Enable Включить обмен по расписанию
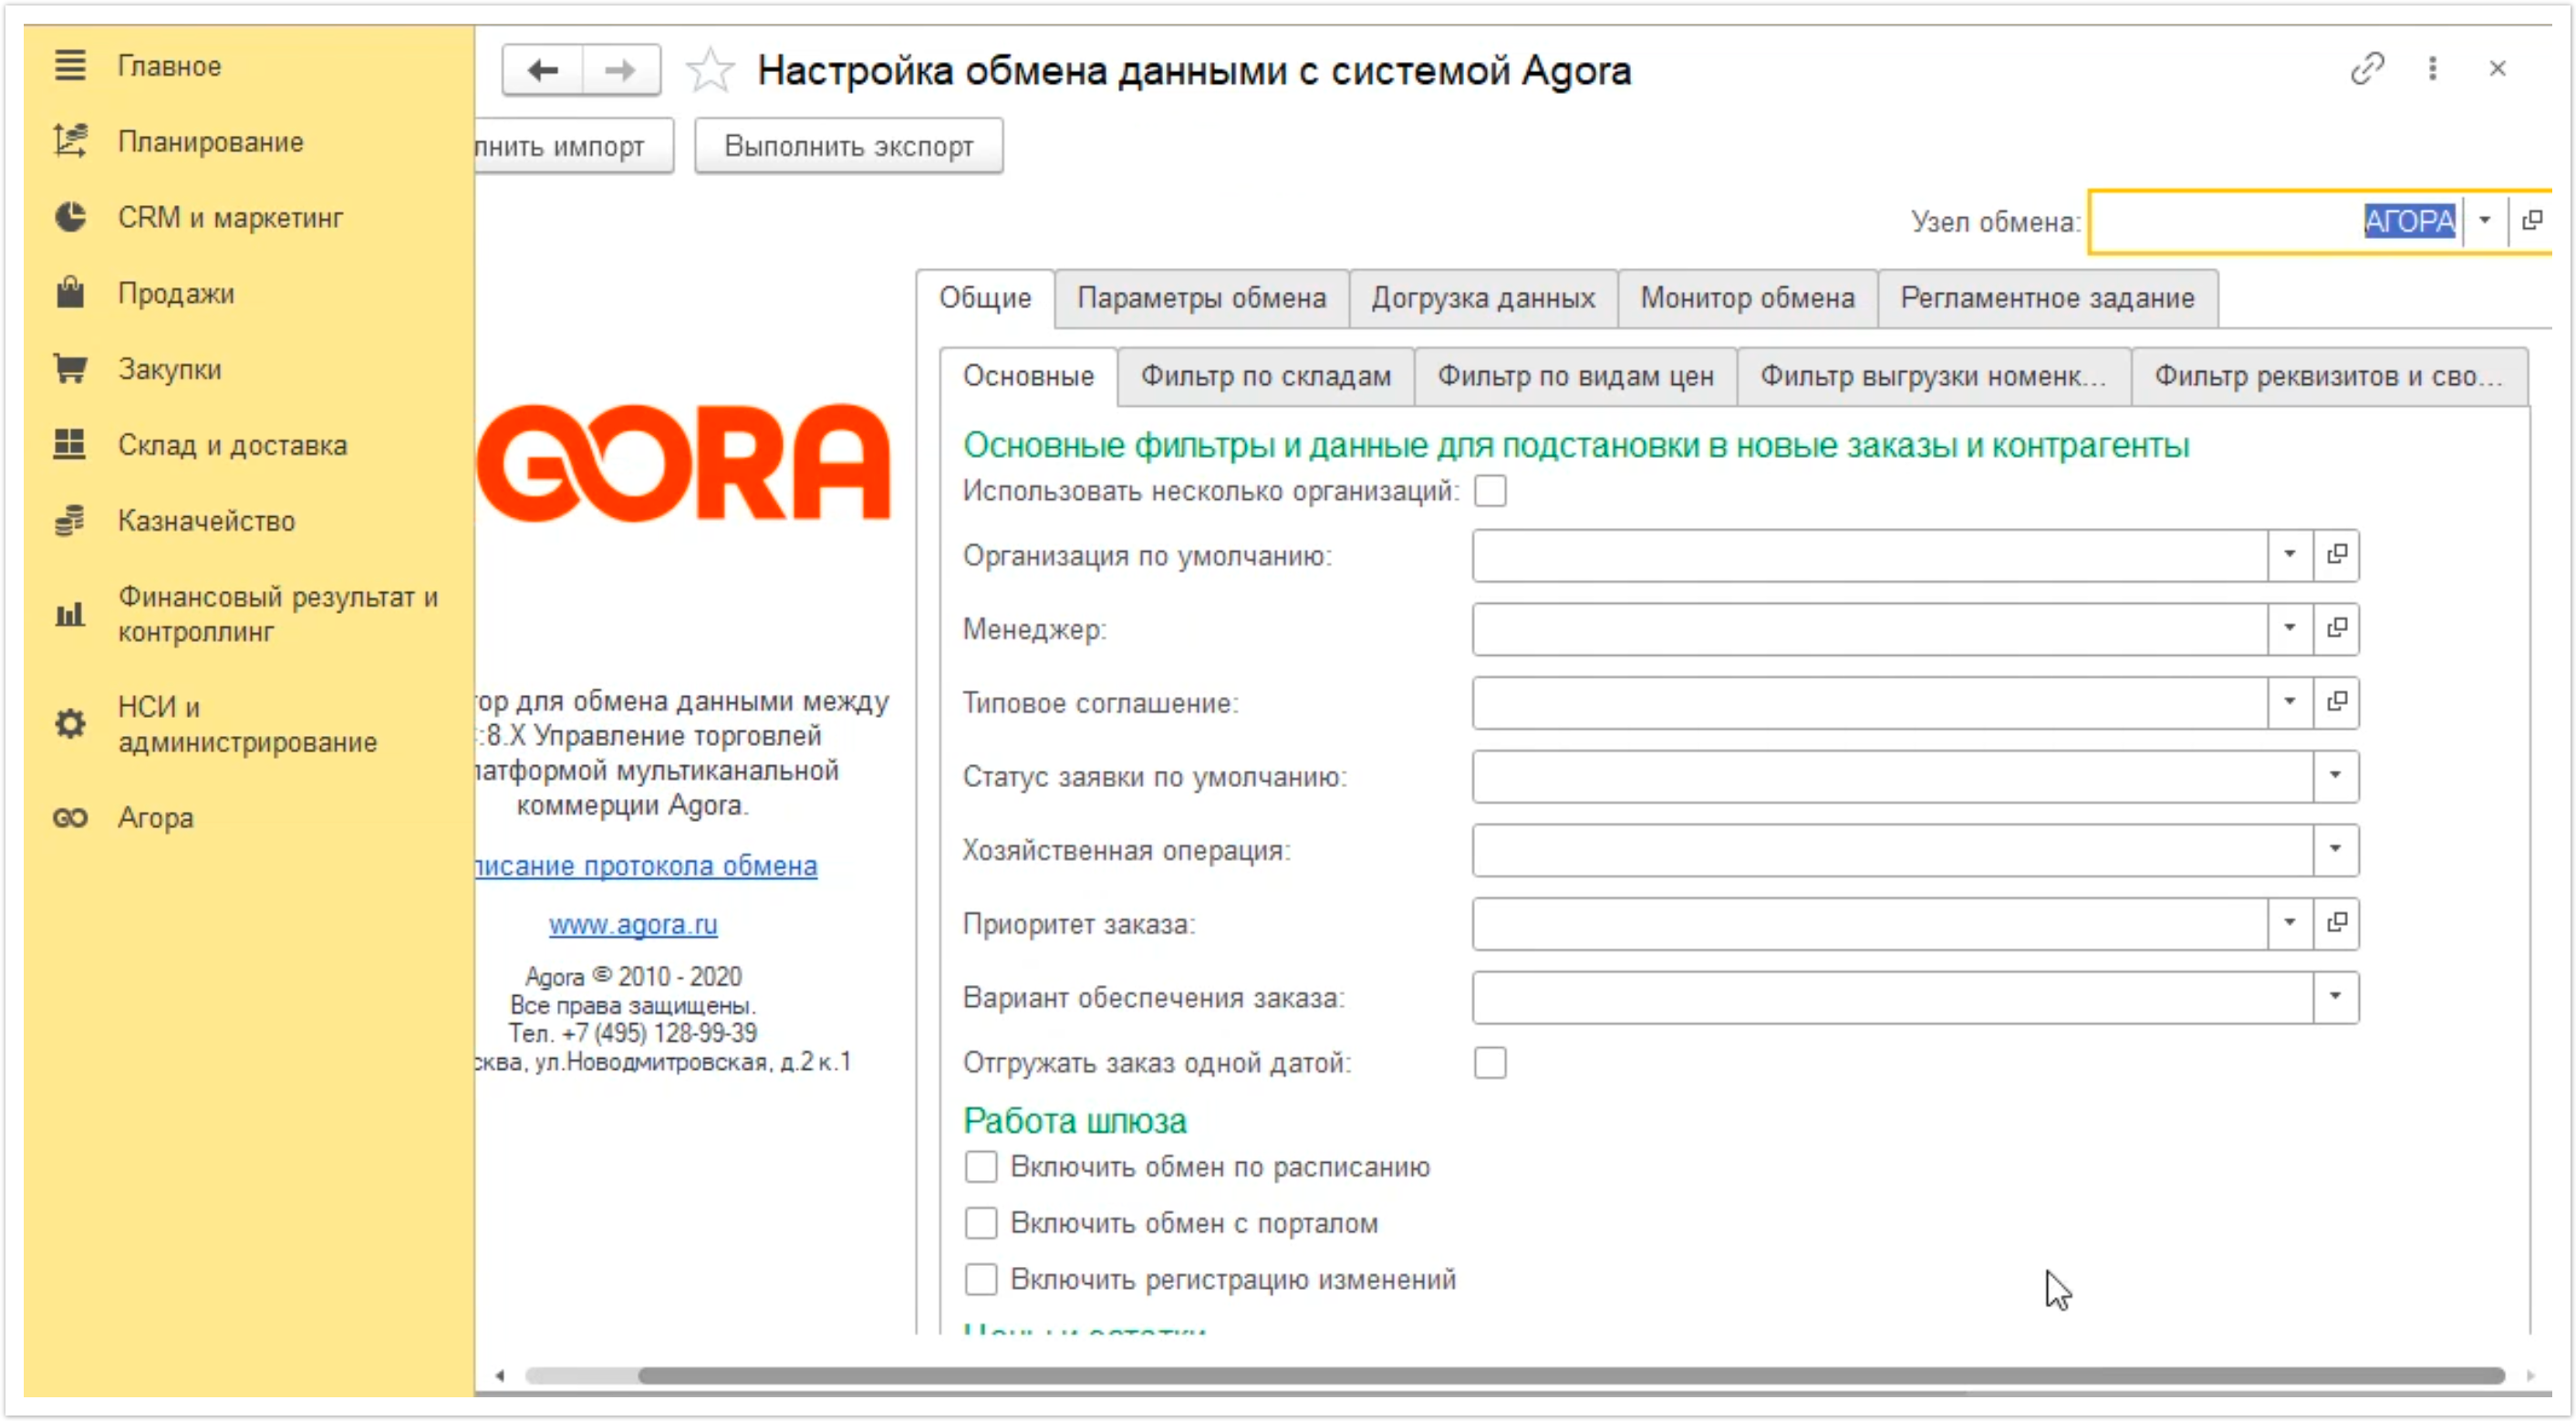The width and height of the screenshot is (2576, 1421). tap(981, 1167)
